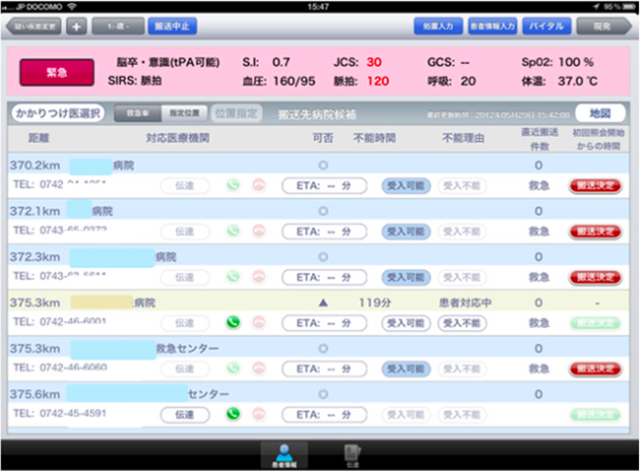The width and height of the screenshot is (640, 471).
Task: Open the 地図 map view
Action: point(606,114)
